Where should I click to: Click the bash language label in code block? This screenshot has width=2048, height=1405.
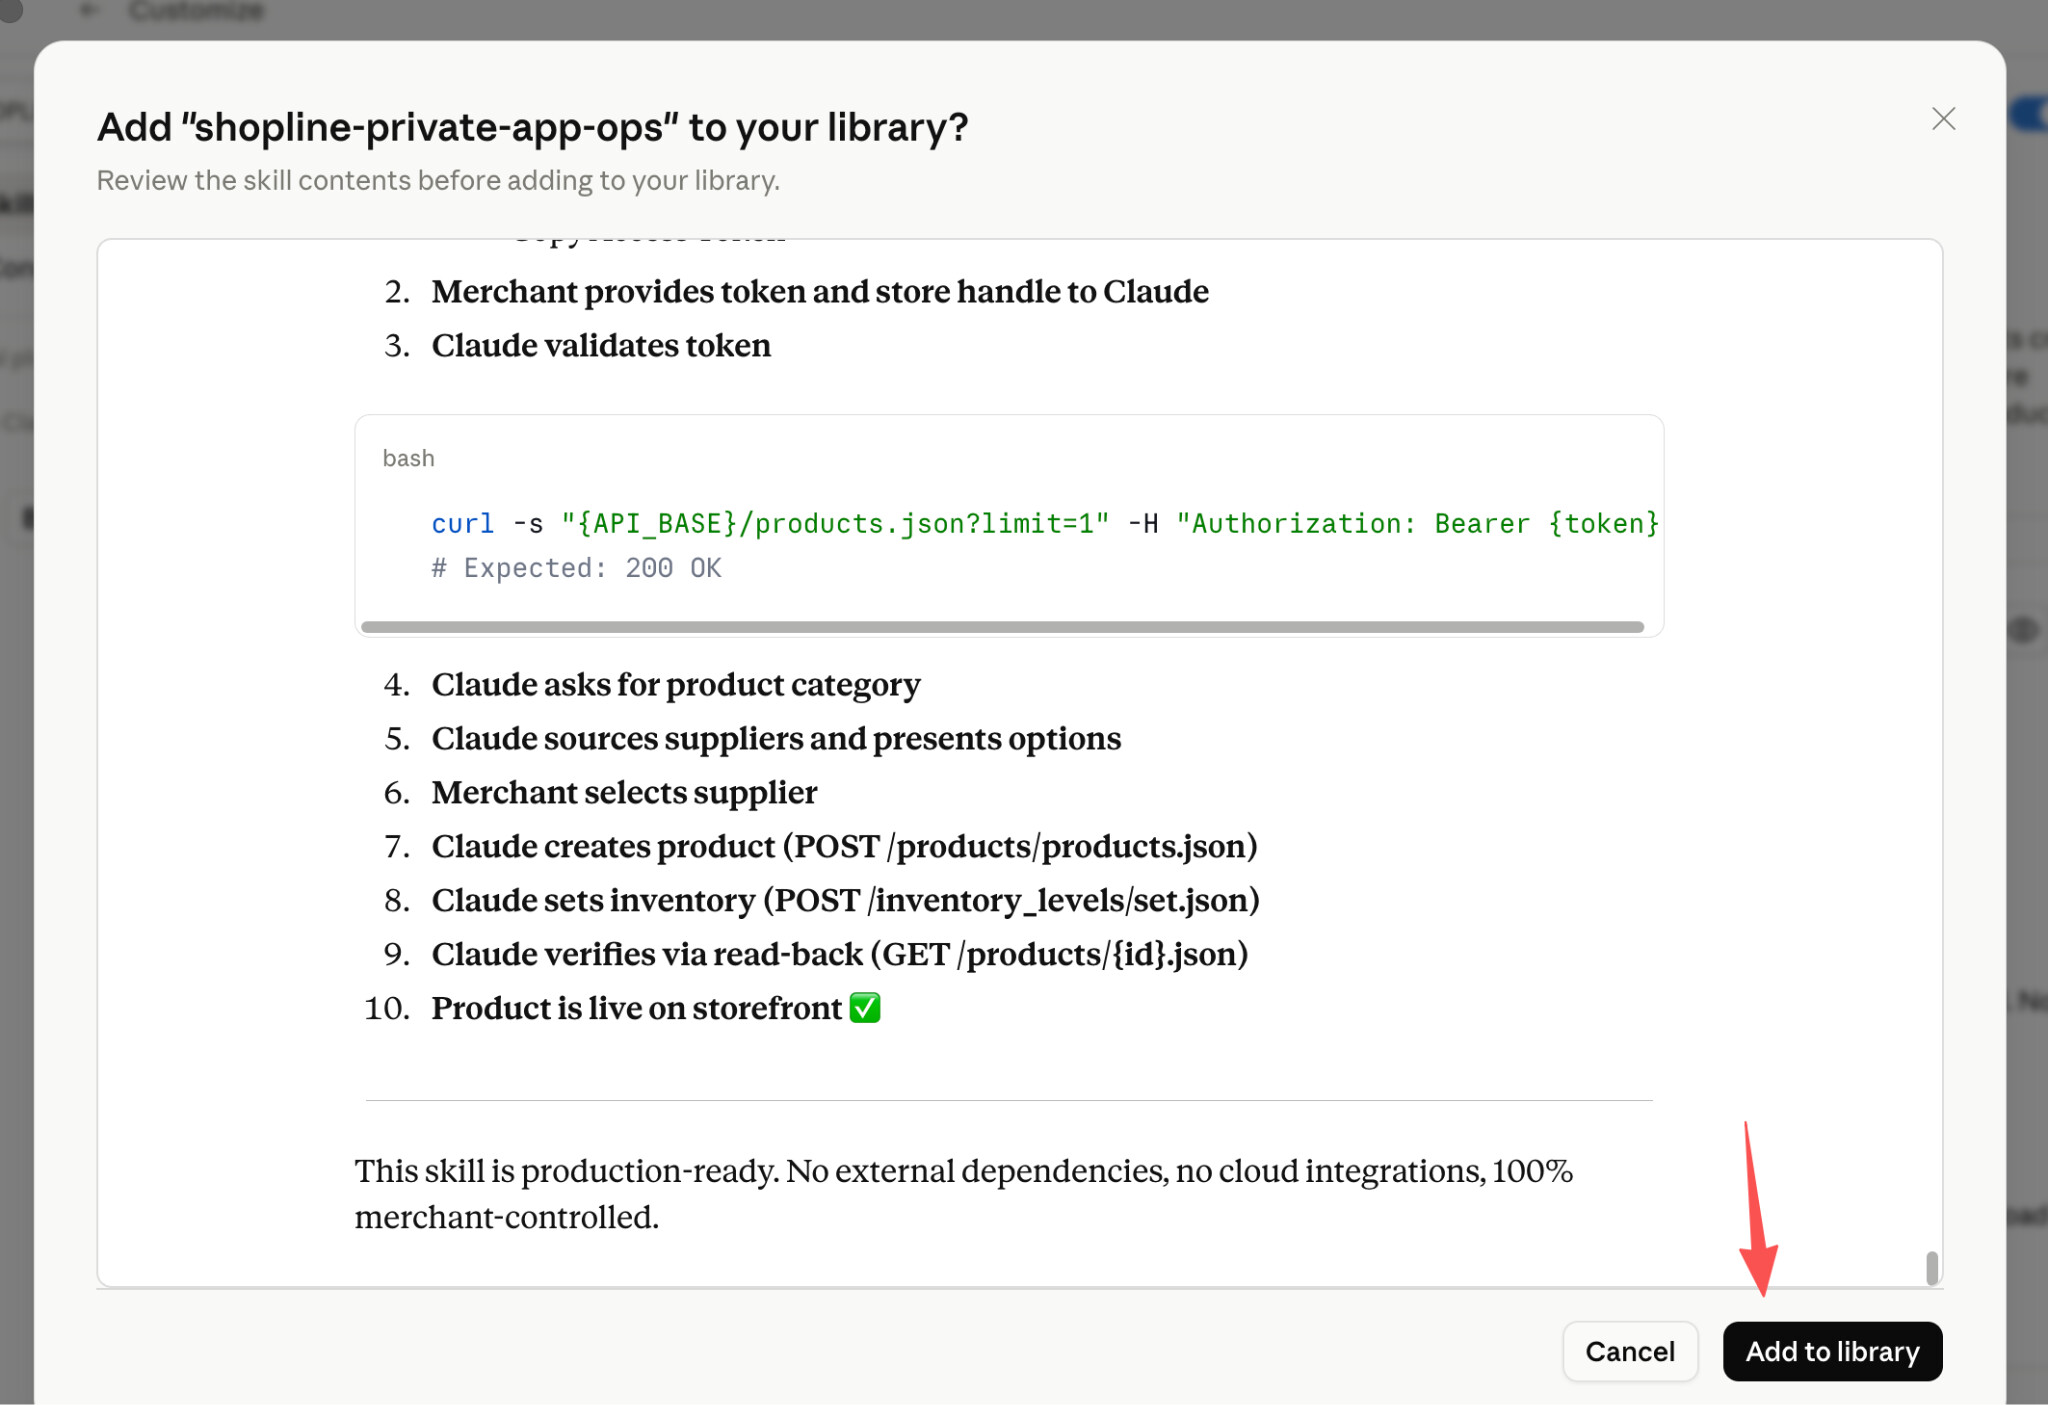coord(408,458)
